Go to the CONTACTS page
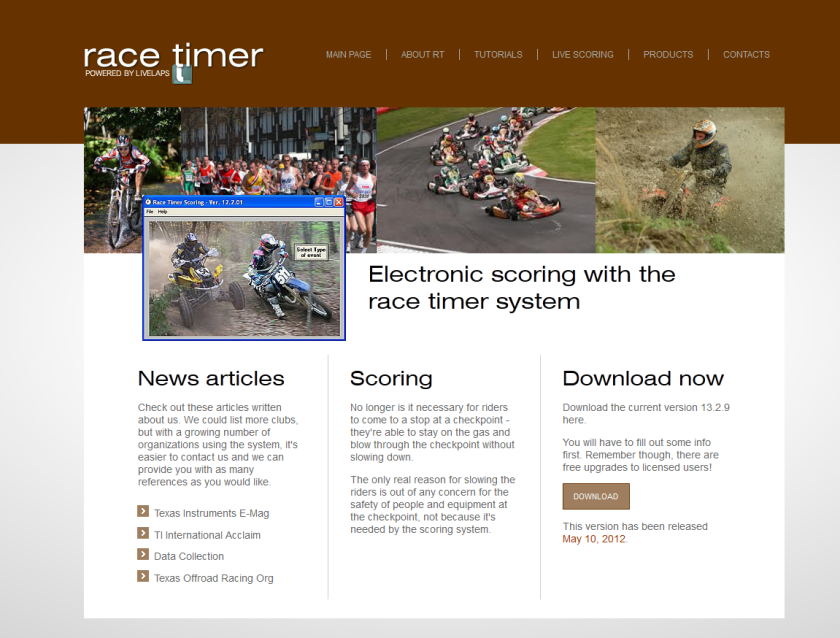Image resolution: width=840 pixels, height=638 pixels. tap(746, 55)
